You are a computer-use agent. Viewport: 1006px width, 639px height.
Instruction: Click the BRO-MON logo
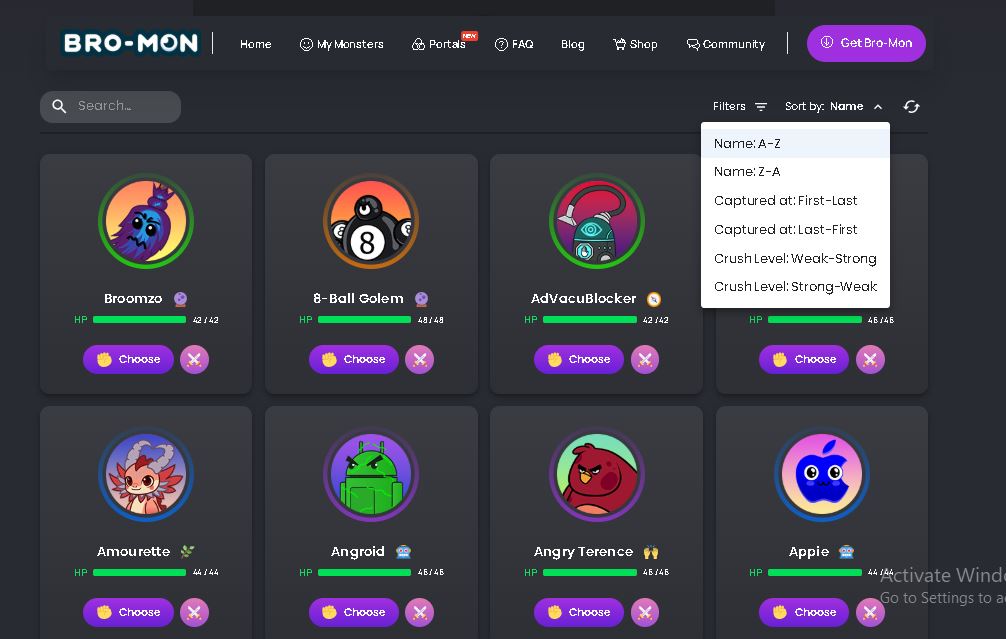130,43
